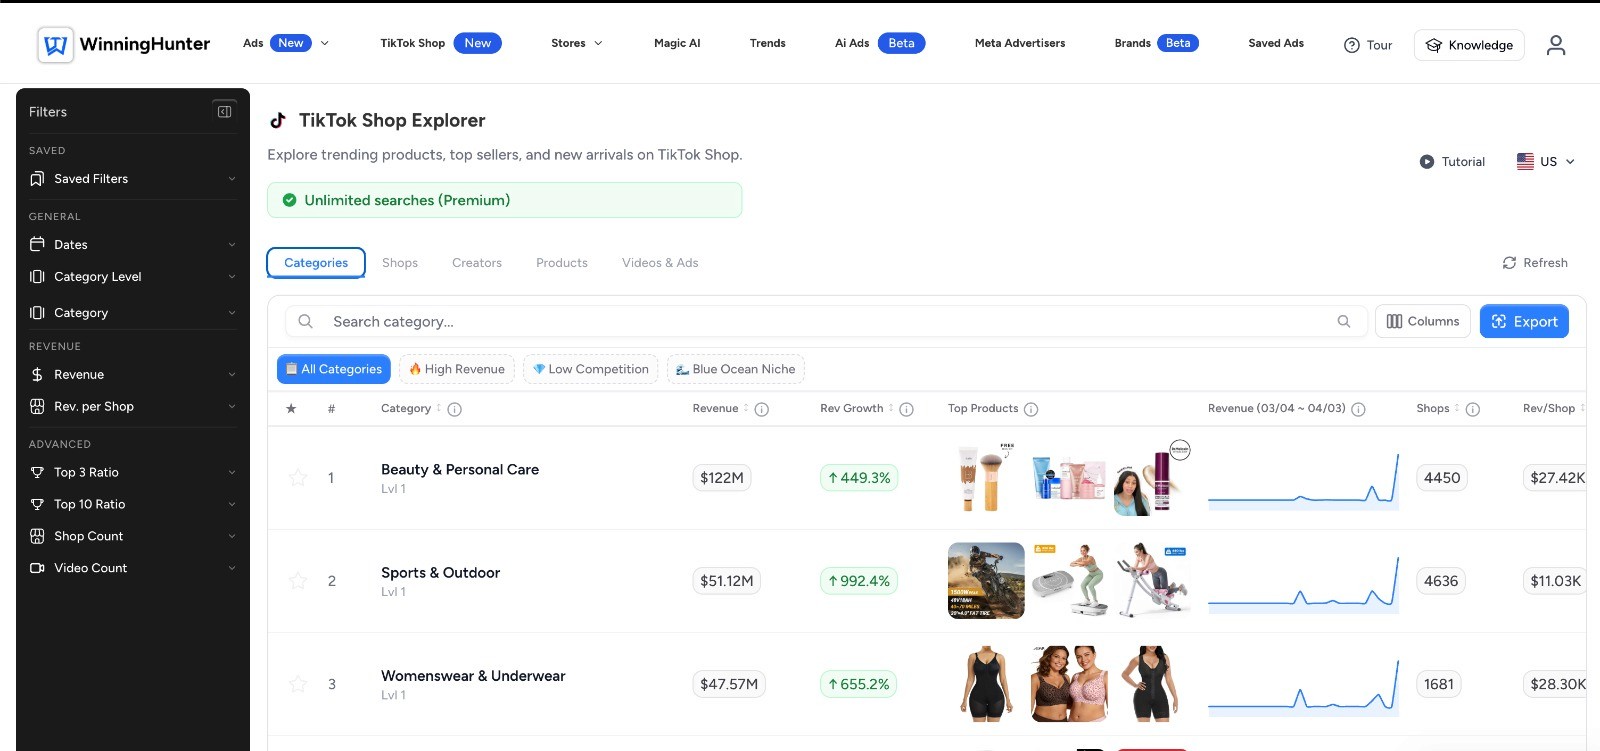This screenshot has height=751, width=1600.
Task: Click the Tour help icon
Action: [x=1351, y=45]
